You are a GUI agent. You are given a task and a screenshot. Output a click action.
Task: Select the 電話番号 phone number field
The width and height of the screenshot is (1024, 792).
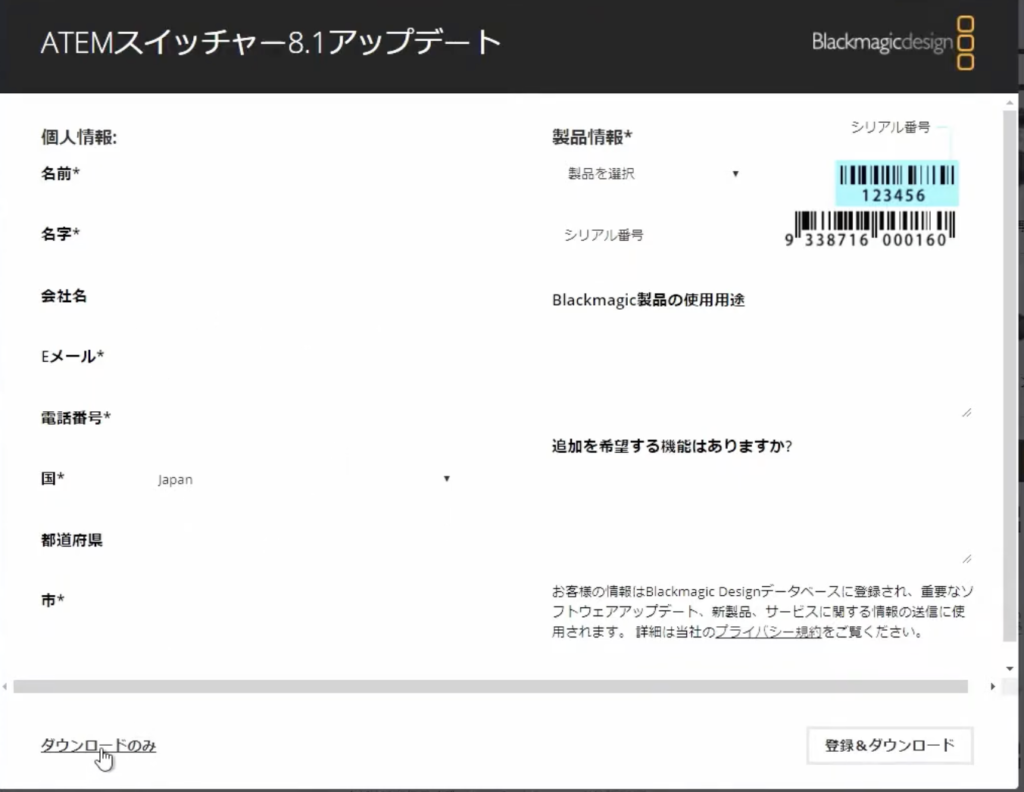(300, 418)
